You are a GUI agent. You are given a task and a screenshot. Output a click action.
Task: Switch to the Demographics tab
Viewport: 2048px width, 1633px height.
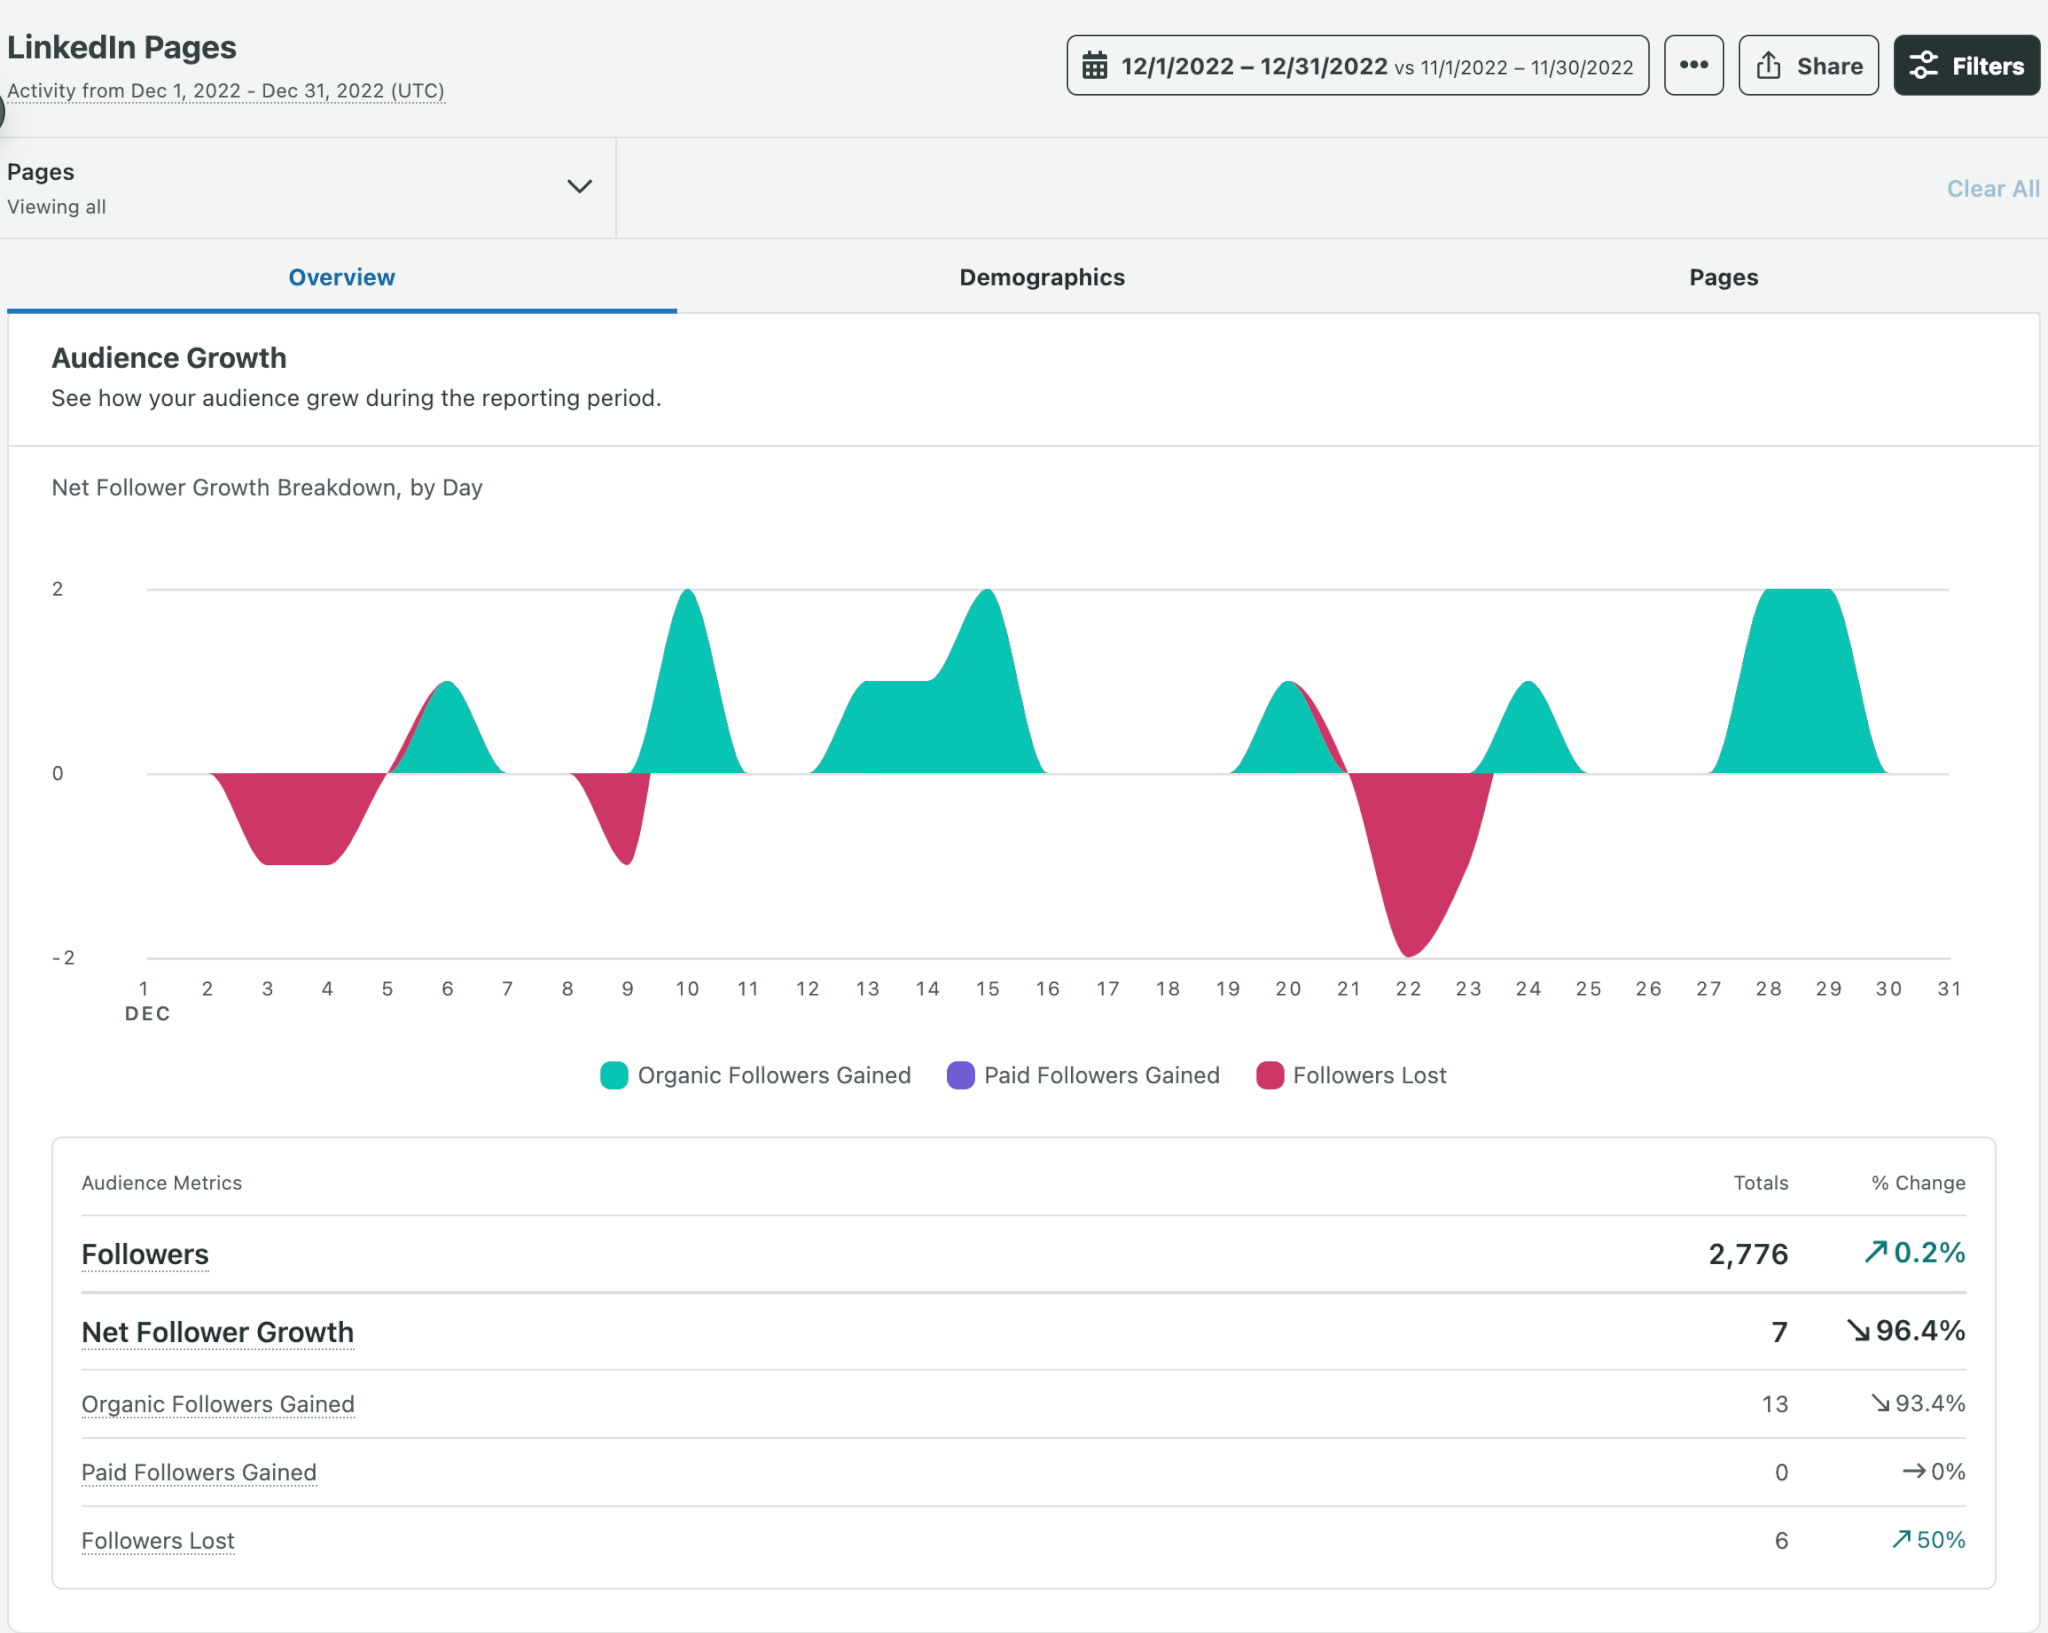point(1042,278)
